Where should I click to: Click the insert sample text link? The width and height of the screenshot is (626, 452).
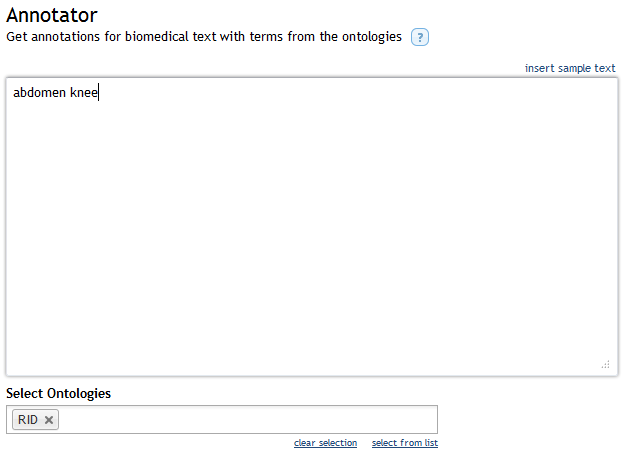tap(570, 68)
